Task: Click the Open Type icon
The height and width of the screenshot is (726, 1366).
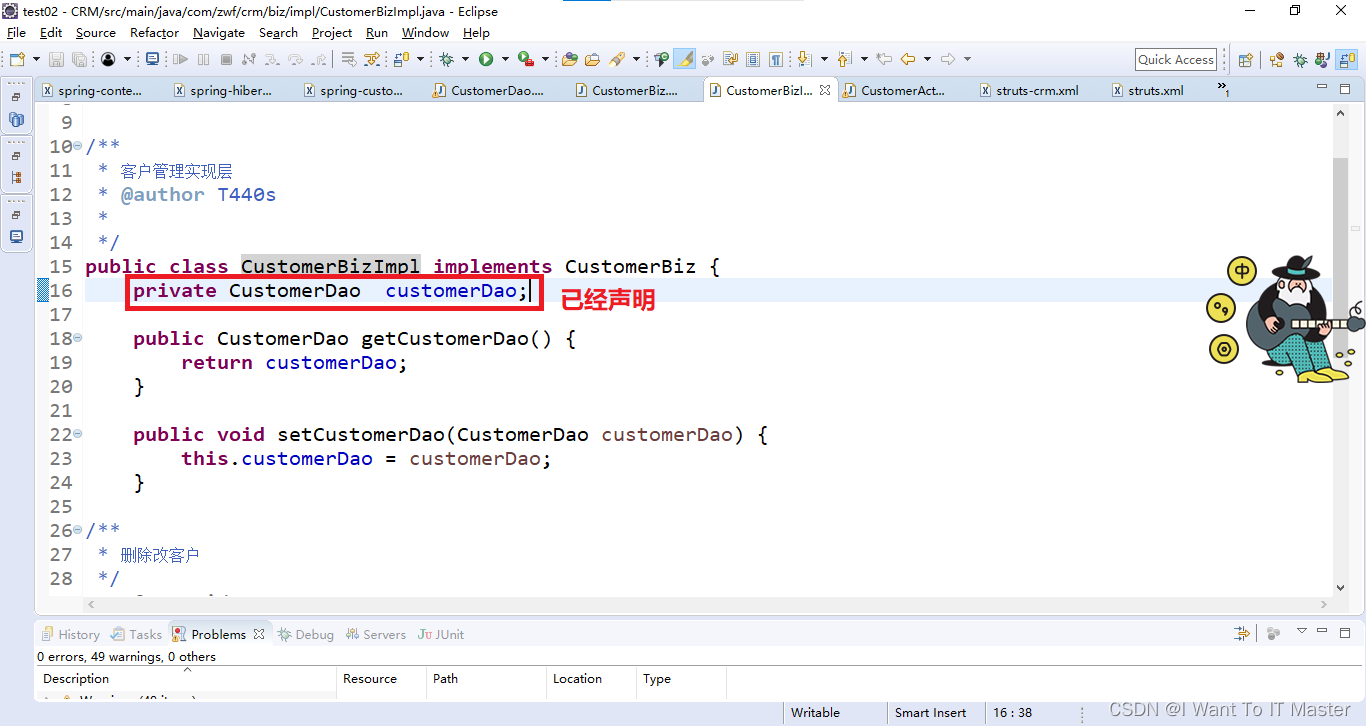Action: (569, 59)
